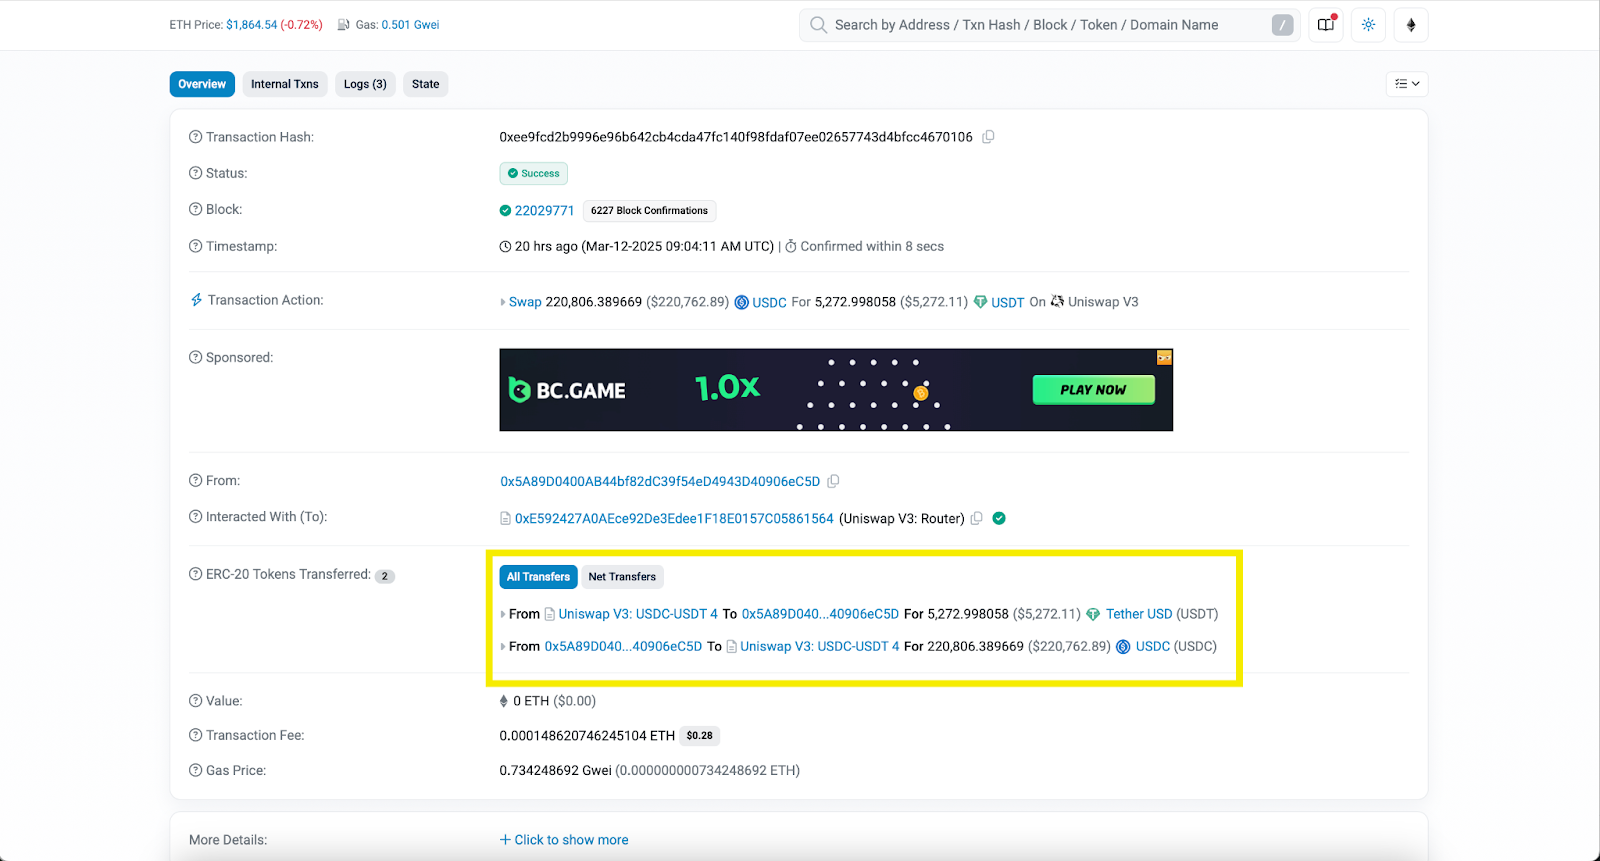Open the 0xE592427A0AEce92... router address link

[674, 518]
